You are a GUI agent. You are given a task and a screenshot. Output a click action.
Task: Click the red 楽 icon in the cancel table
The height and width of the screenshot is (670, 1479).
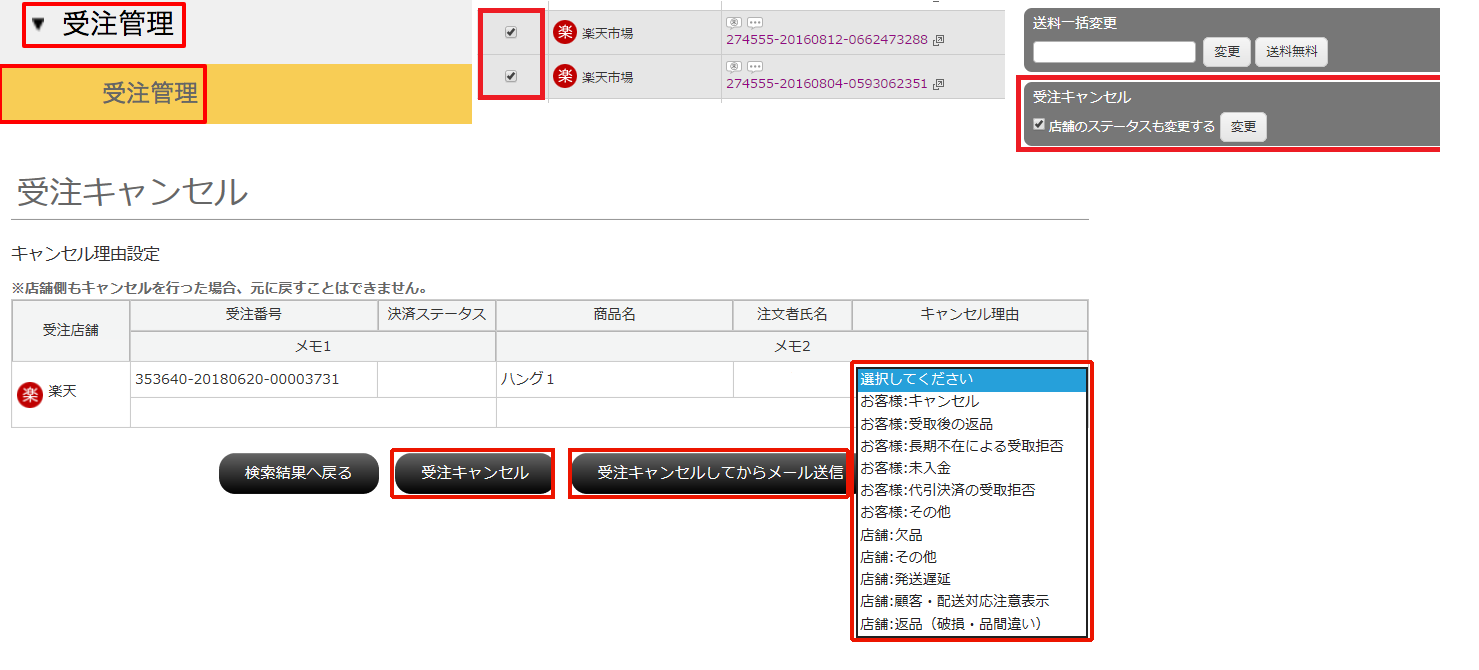click(x=30, y=394)
